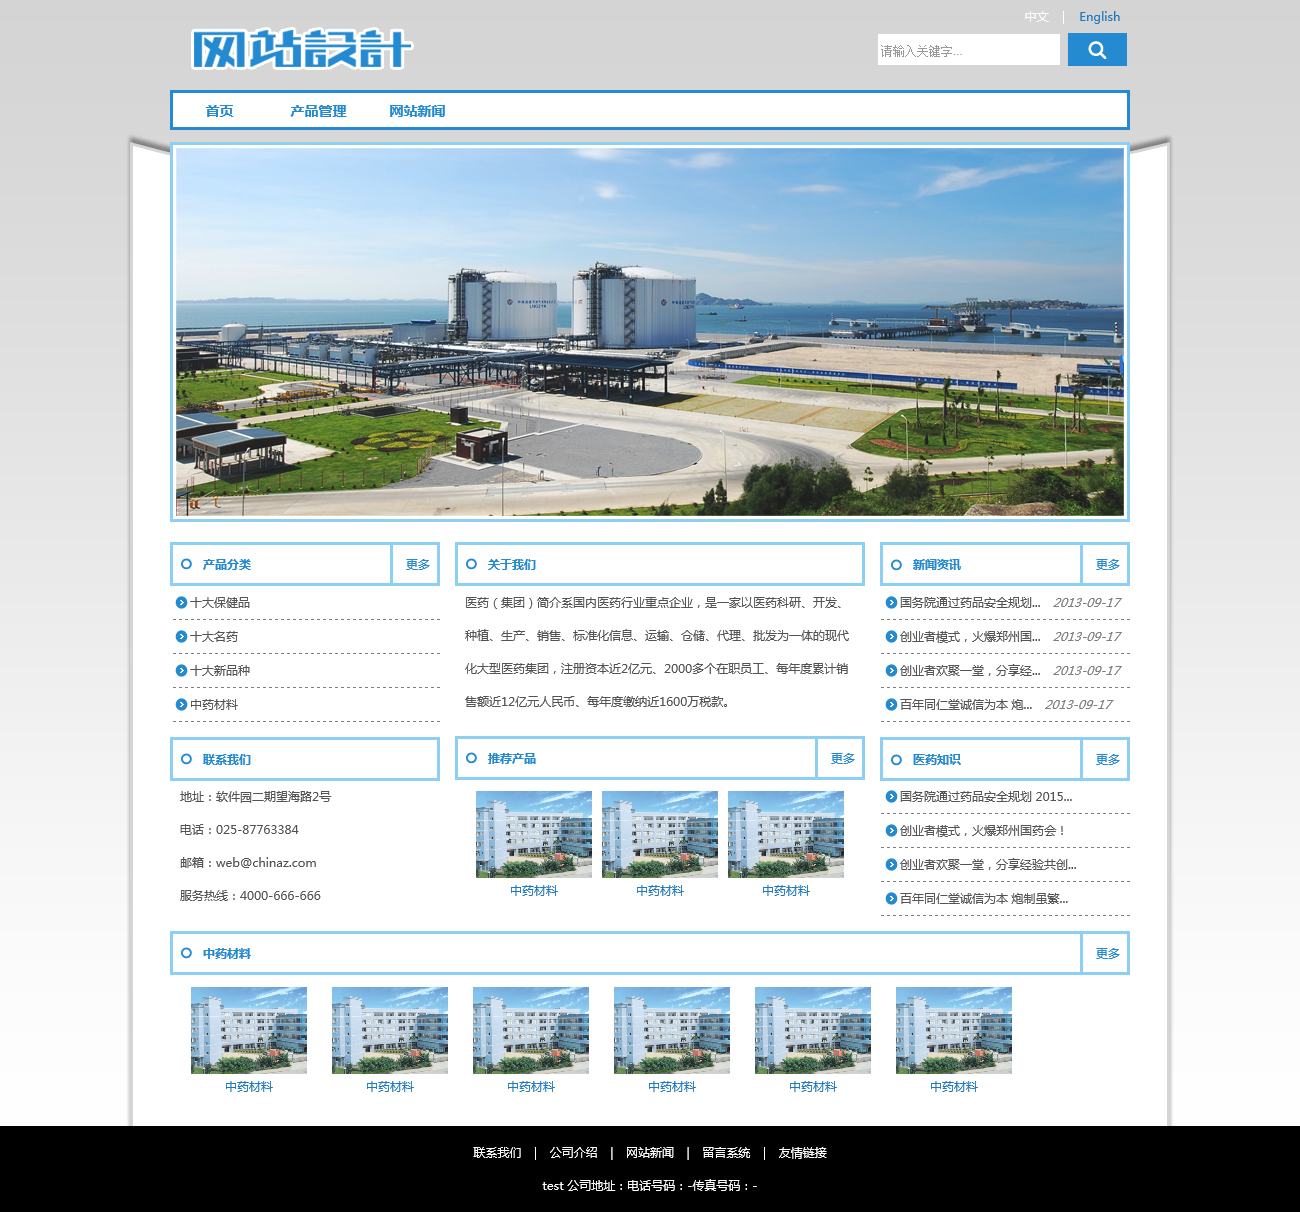This screenshot has height=1212, width=1300.
Task: Click arrow icon beside 十大新品种
Action: coord(181,670)
